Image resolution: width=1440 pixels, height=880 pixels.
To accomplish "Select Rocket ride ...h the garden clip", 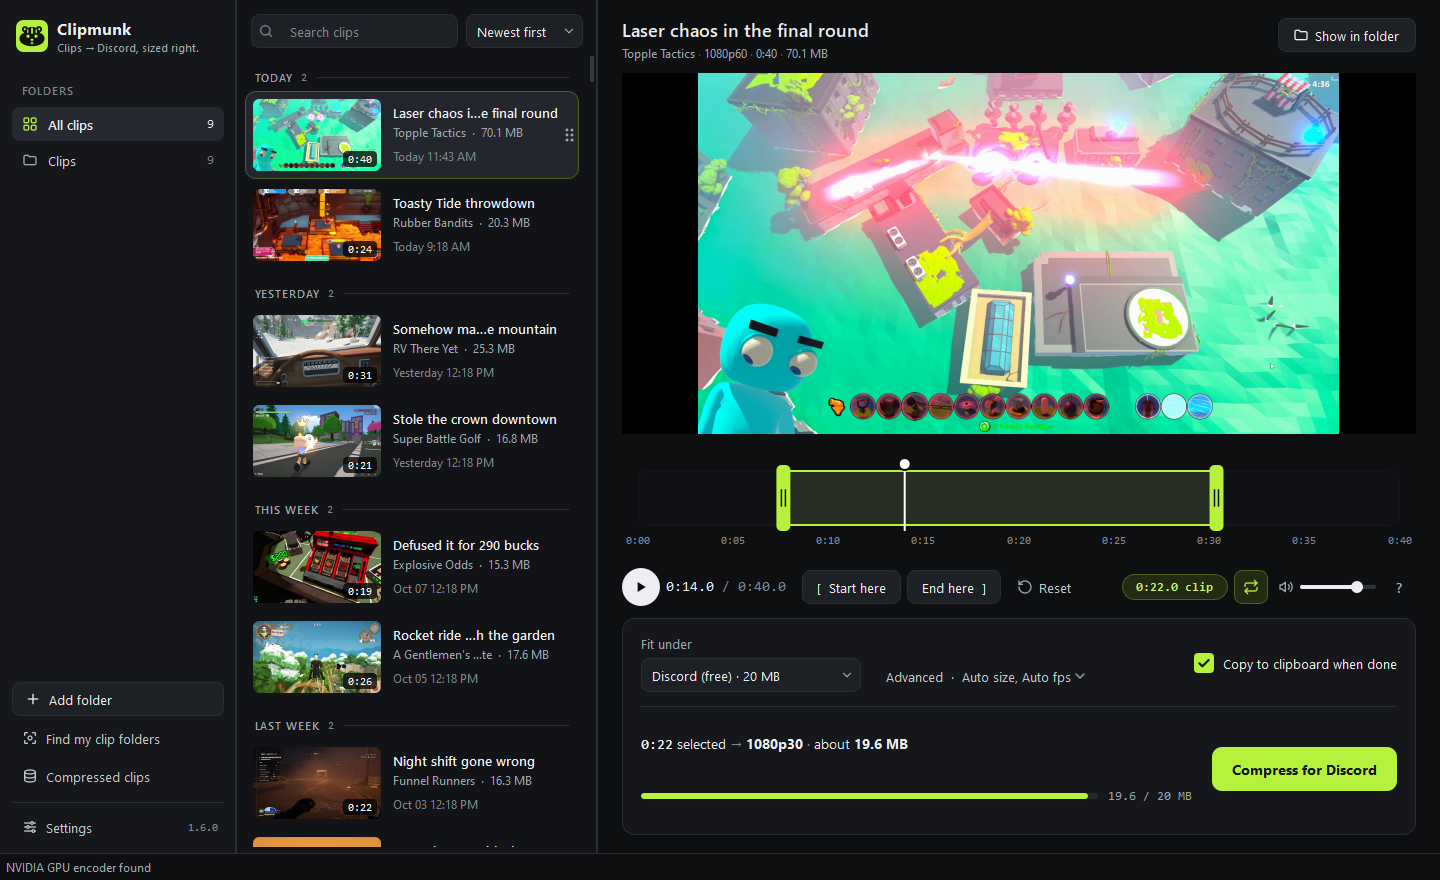I will 412,657.
